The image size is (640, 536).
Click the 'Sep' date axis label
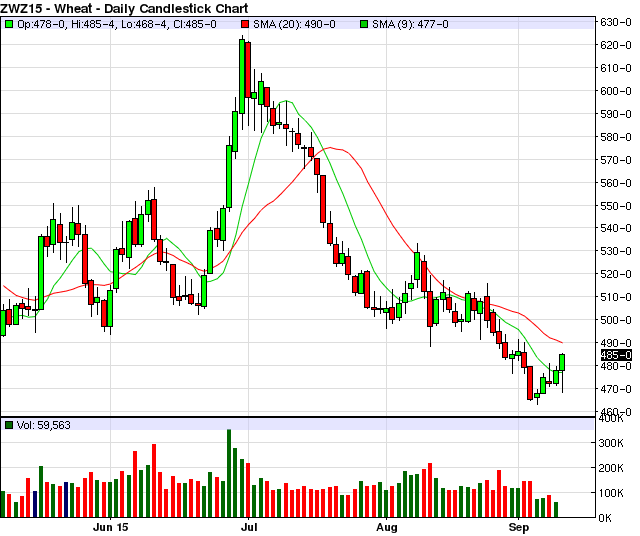pos(518,527)
